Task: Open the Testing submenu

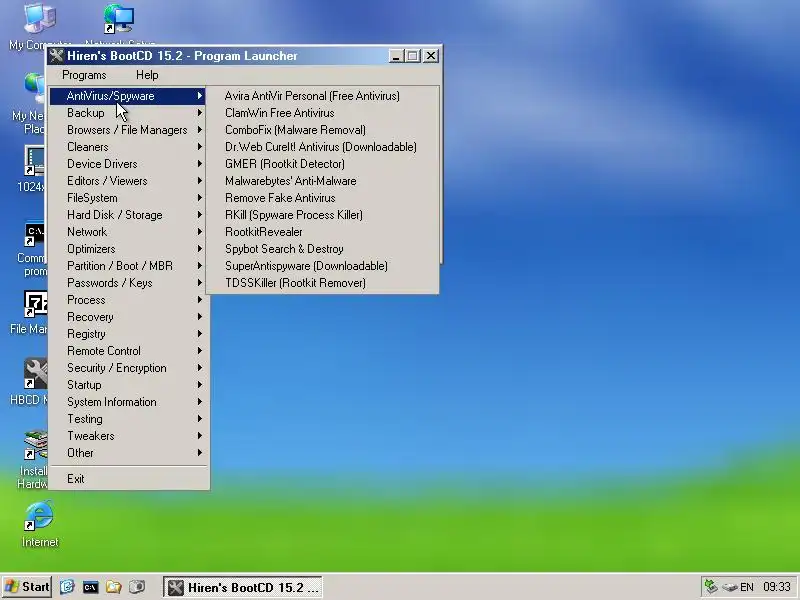Action: pos(128,419)
